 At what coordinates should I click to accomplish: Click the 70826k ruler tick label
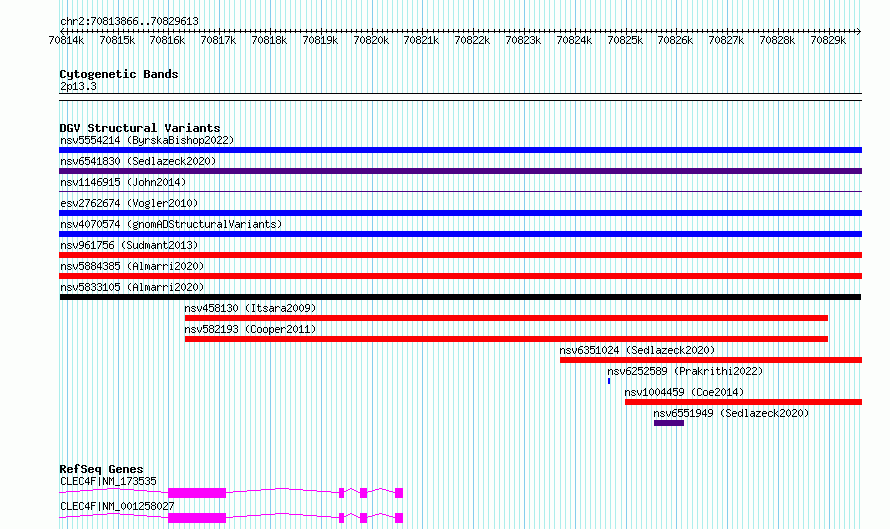pyautogui.click(x=675, y=40)
